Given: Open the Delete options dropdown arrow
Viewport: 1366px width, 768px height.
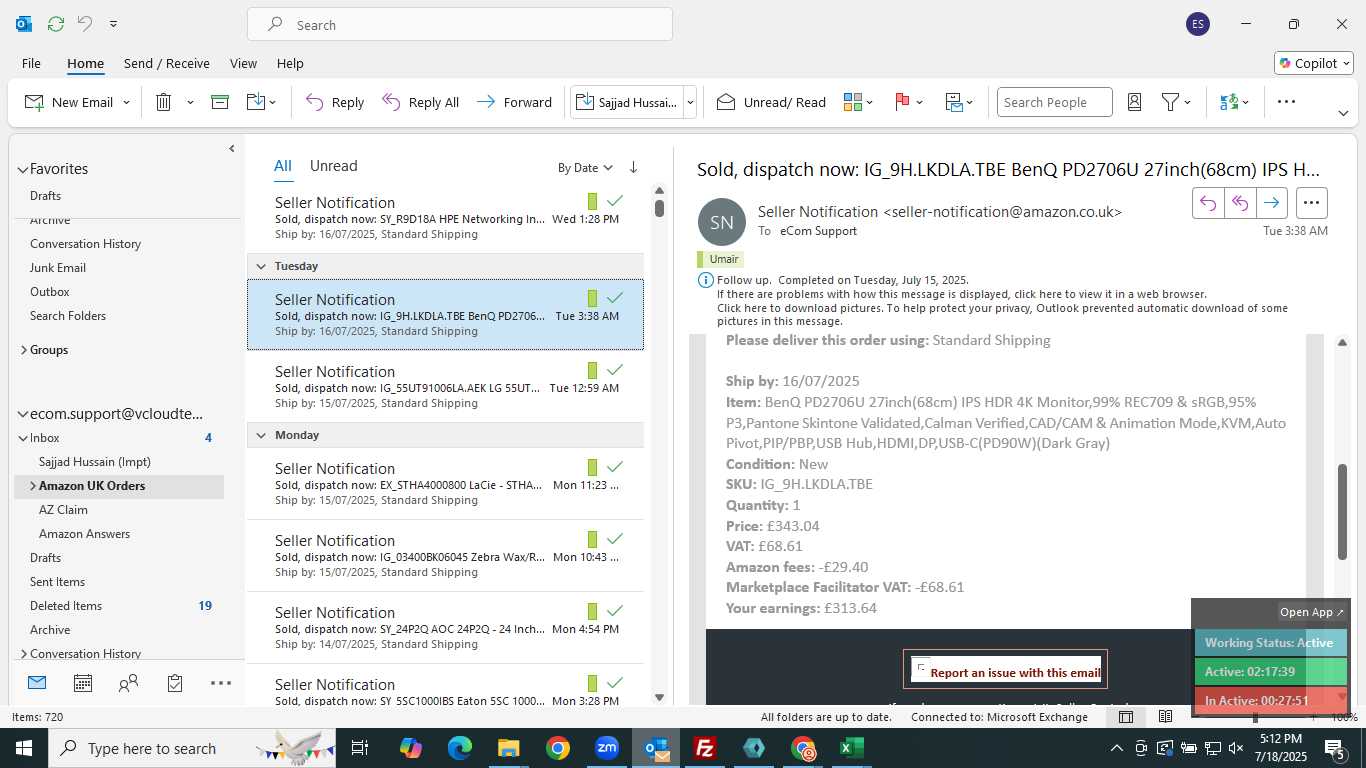Looking at the screenshot, I should tap(190, 102).
